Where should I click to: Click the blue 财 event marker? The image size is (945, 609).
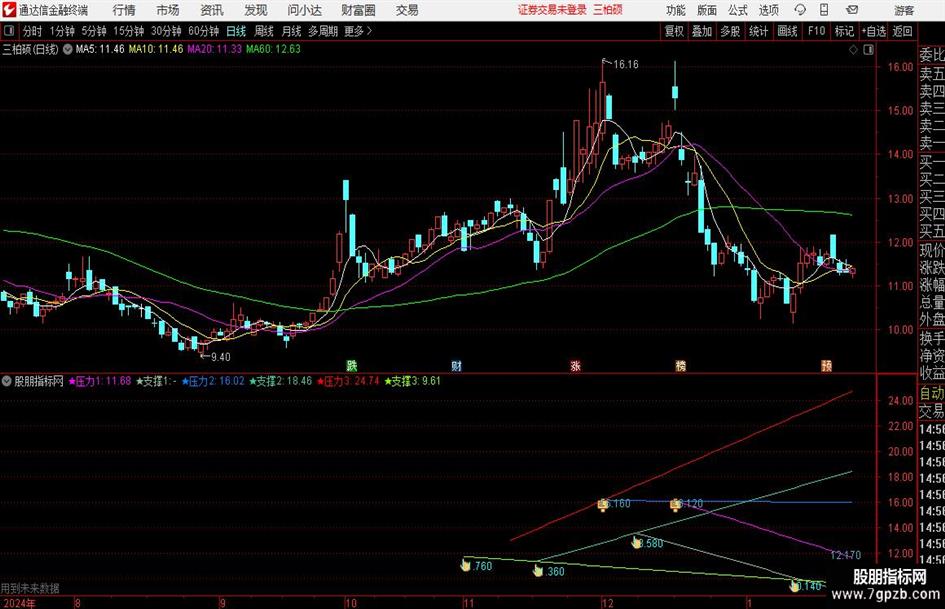pos(456,365)
